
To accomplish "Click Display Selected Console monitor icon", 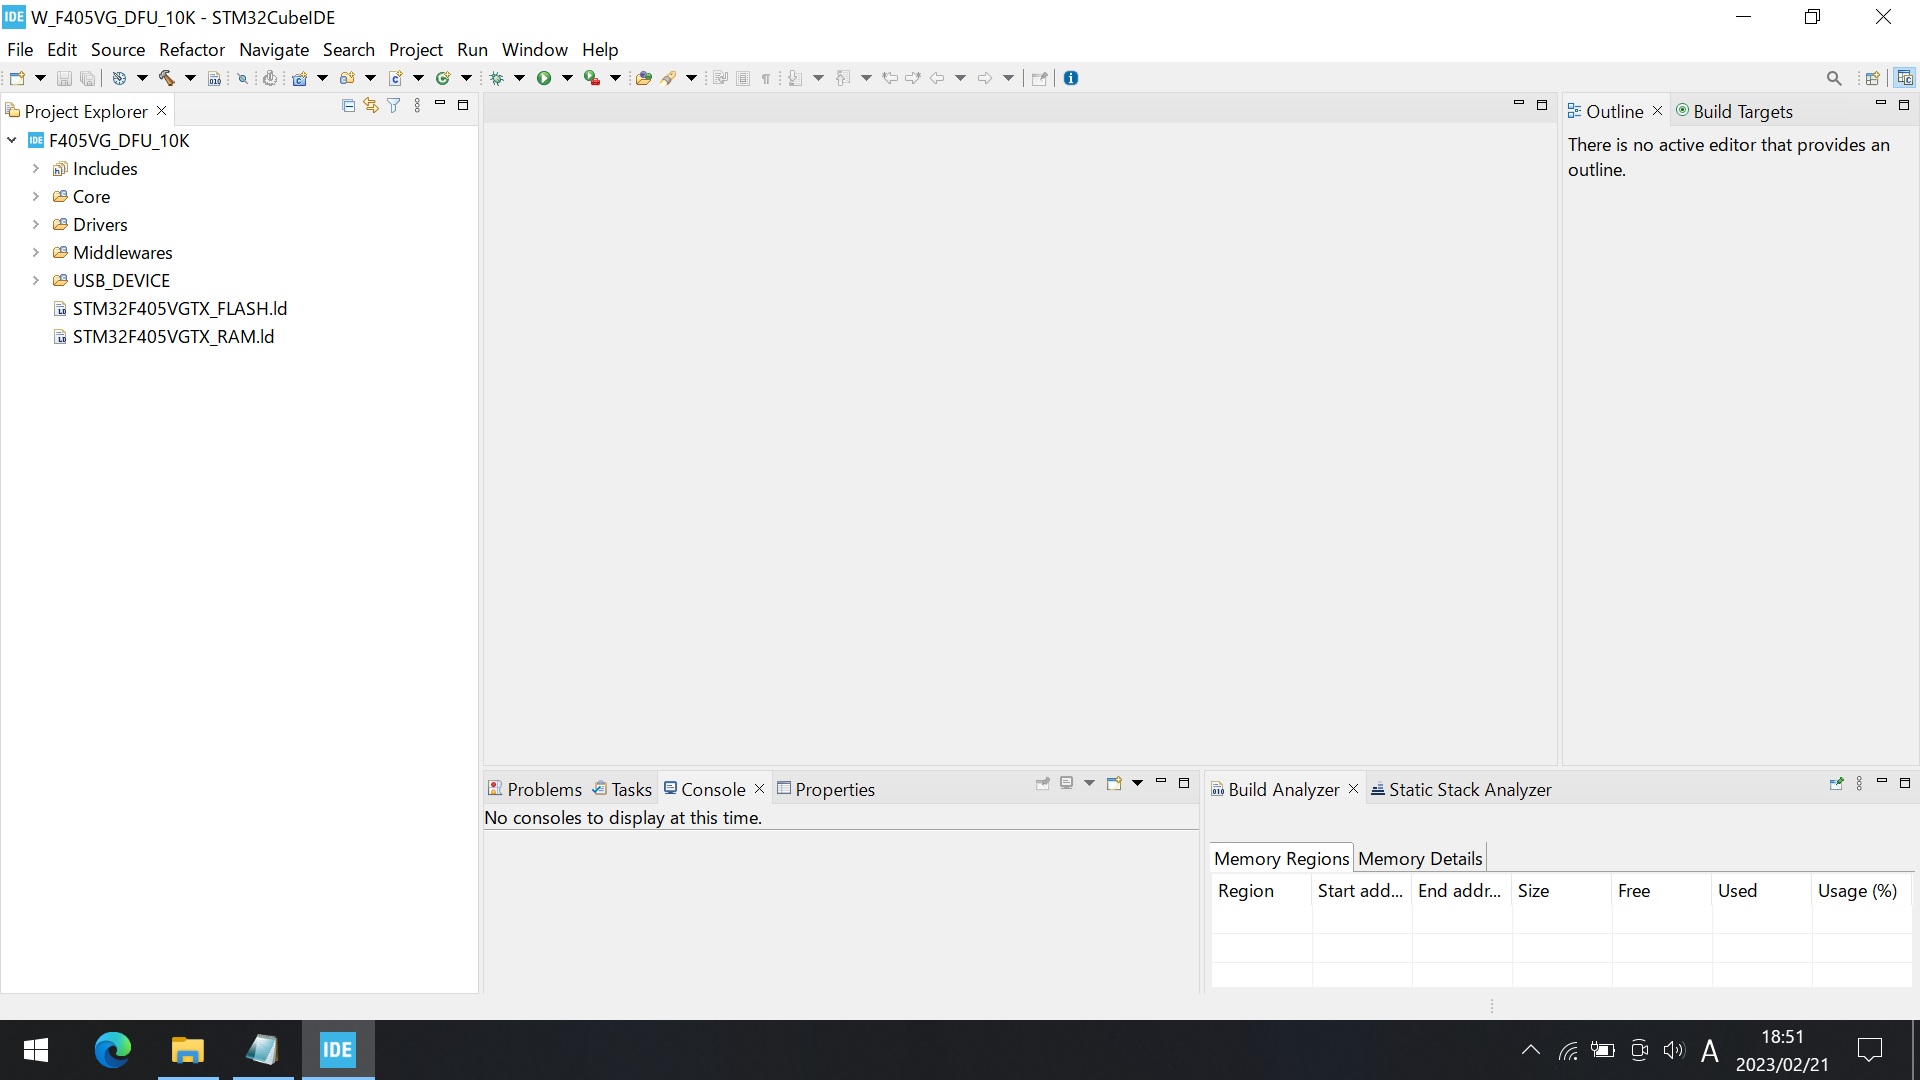I will [x=1067, y=783].
